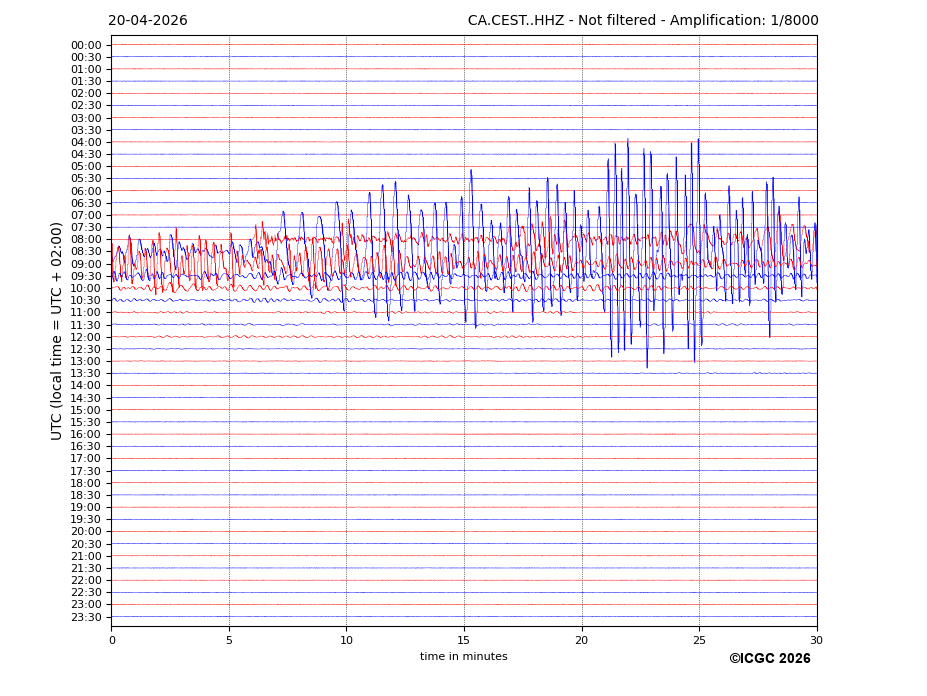Image resolution: width=927 pixels, height=696 pixels.
Task: Select the 17:30 time row label
Action: (x=86, y=471)
